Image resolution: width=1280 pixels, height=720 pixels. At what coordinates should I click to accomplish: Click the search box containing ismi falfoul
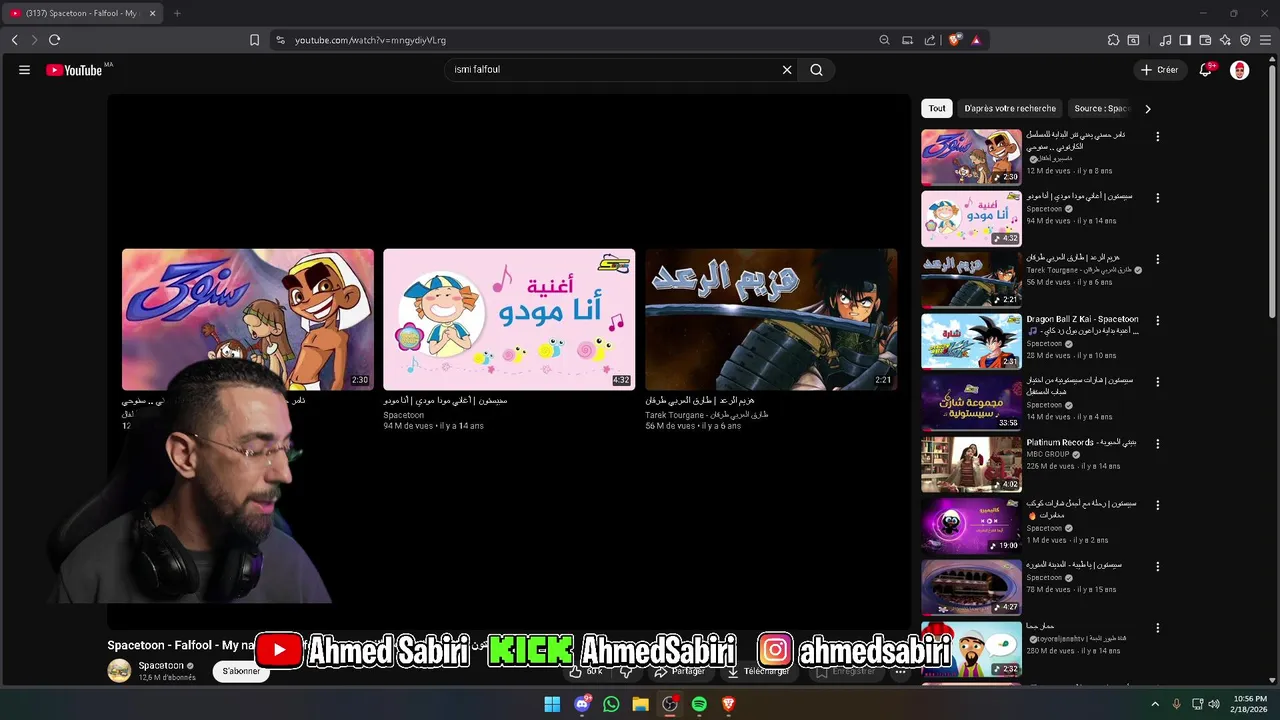(x=612, y=70)
